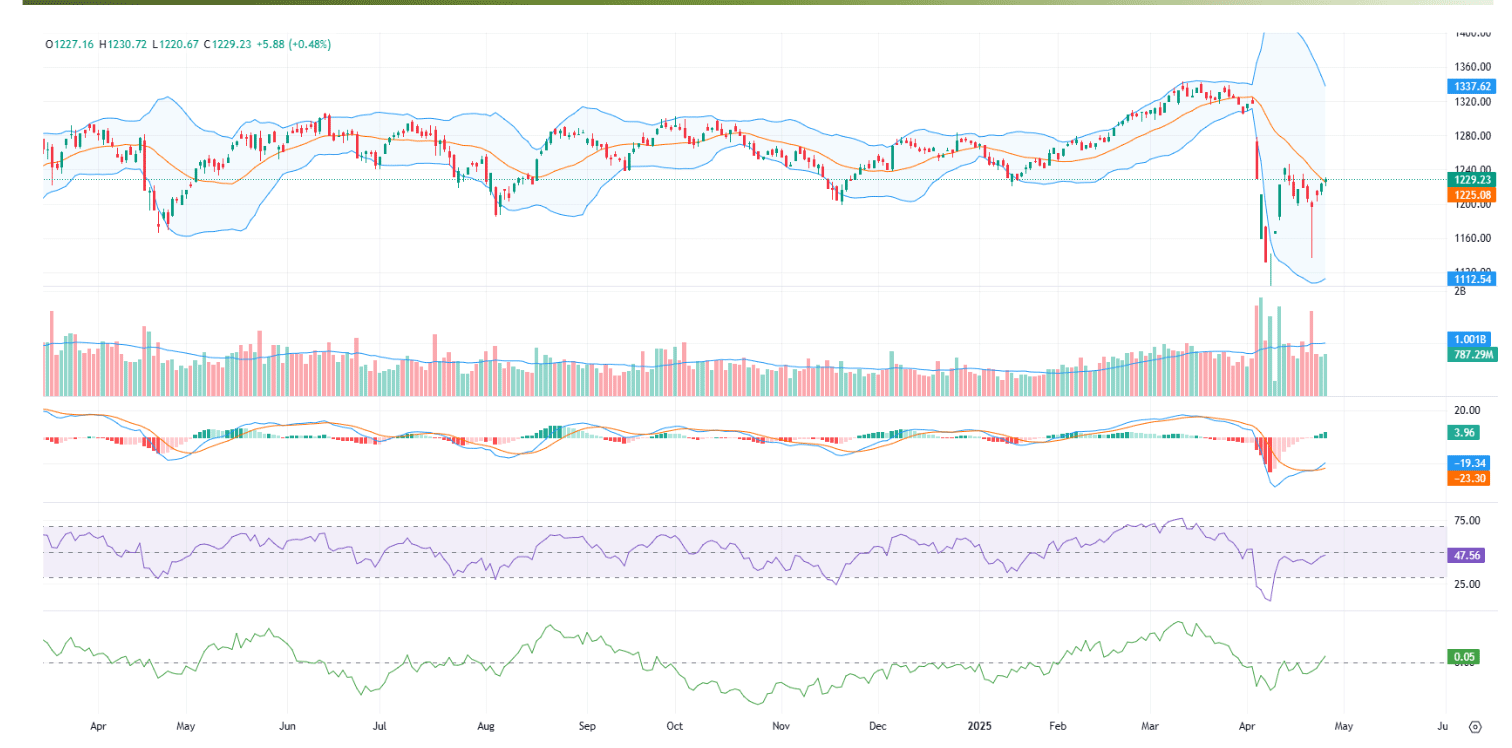Click the +5.88 (+0.48%) change text
Viewport: 1512px width, 748px height.
[x=293, y=44]
